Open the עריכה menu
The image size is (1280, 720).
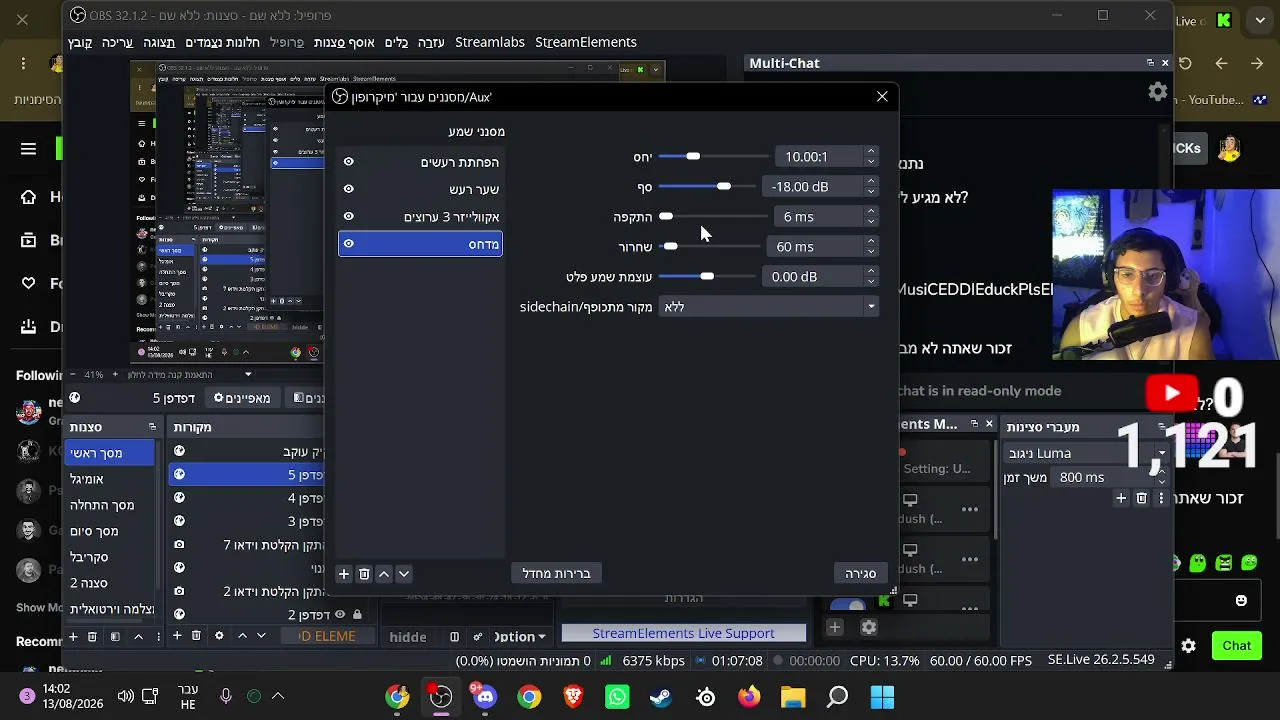(117, 42)
